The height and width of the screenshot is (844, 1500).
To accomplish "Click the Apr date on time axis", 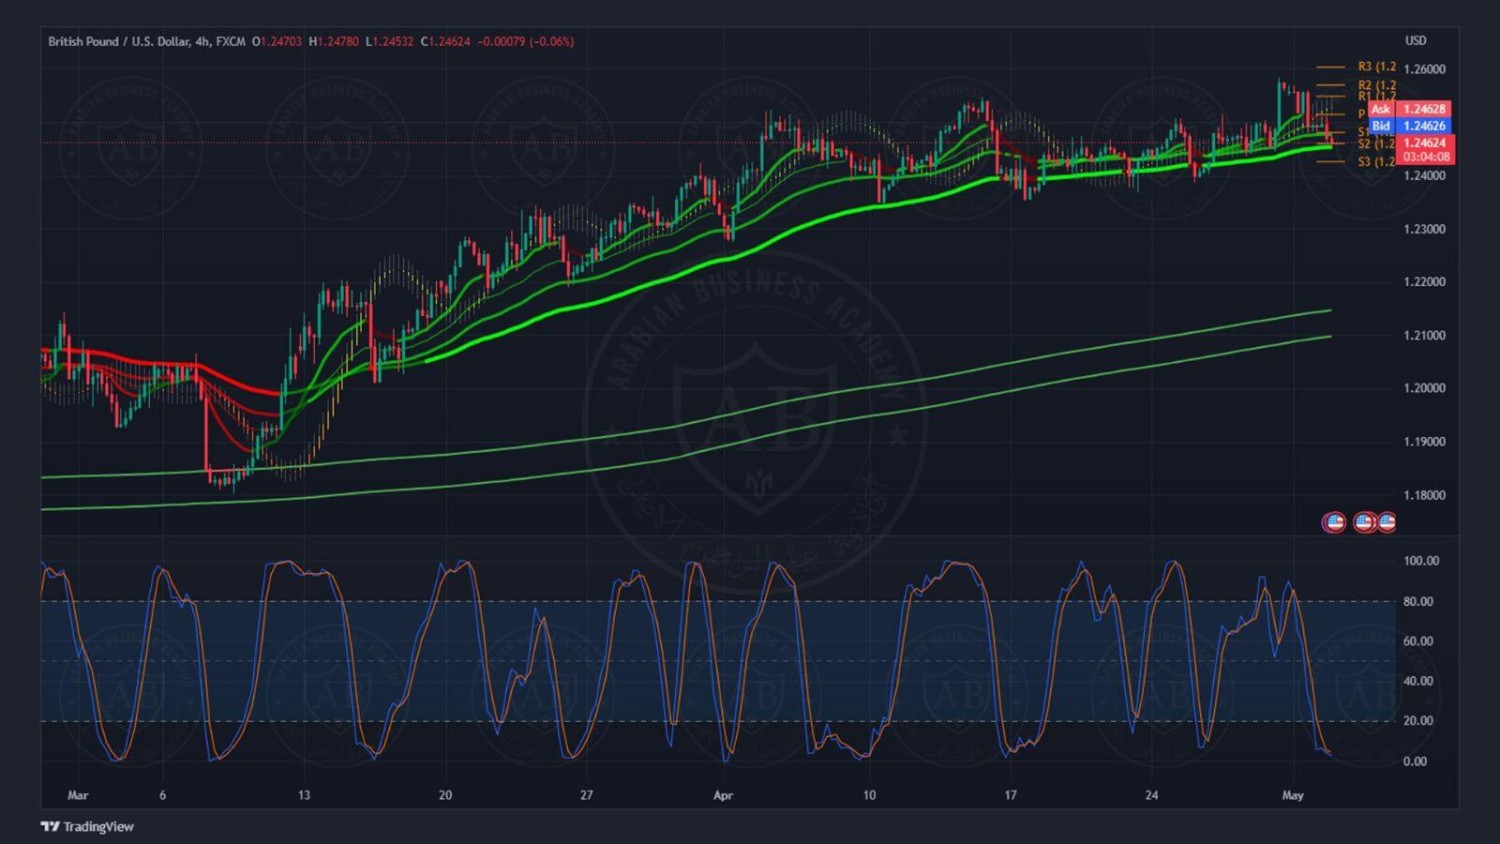I will click(x=723, y=796).
